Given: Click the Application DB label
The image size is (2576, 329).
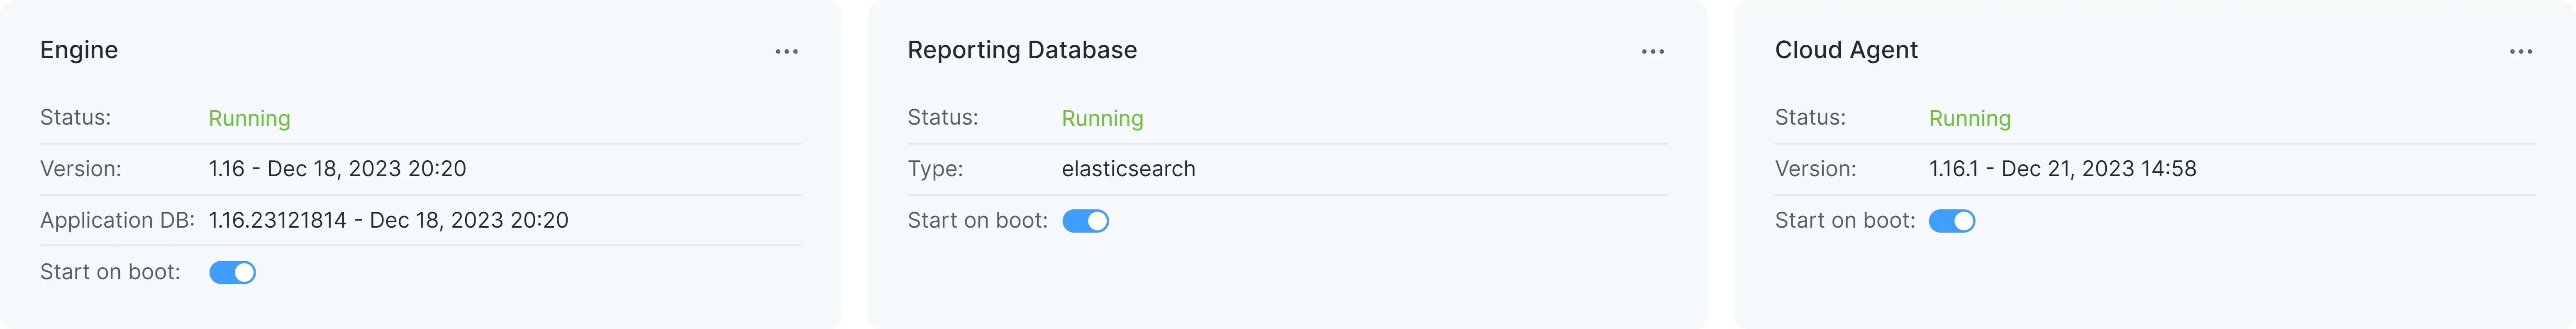Looking at the screenshot, I should point(117,220).
